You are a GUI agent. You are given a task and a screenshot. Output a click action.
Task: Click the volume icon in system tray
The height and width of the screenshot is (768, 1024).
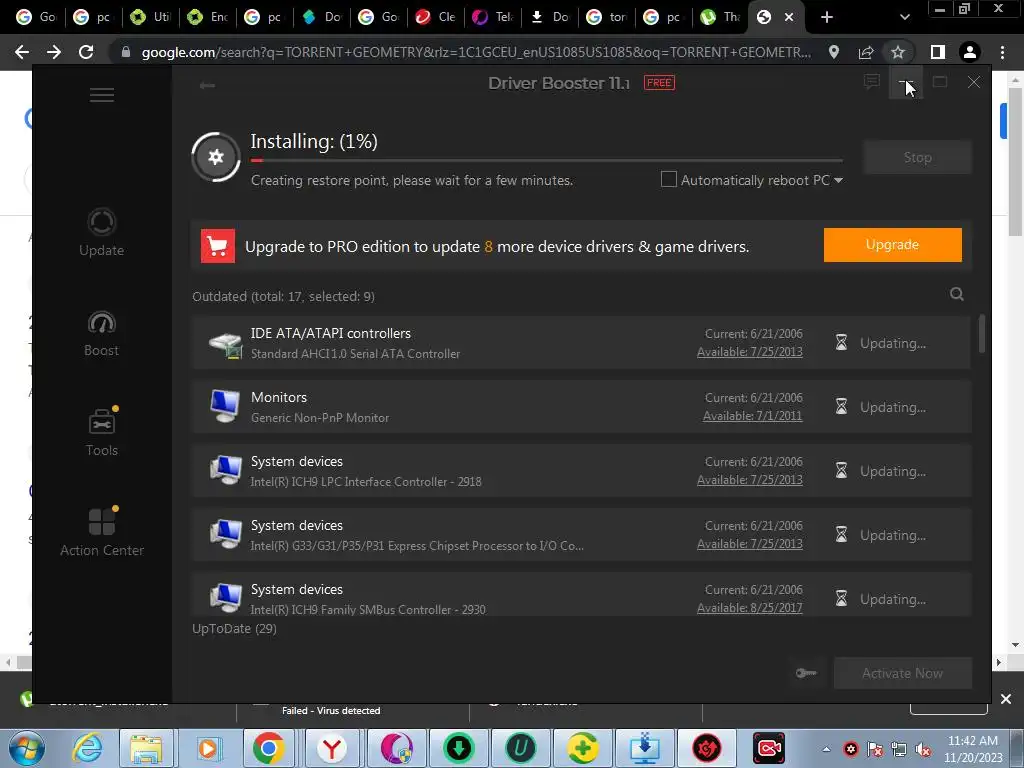coord(923,749)
